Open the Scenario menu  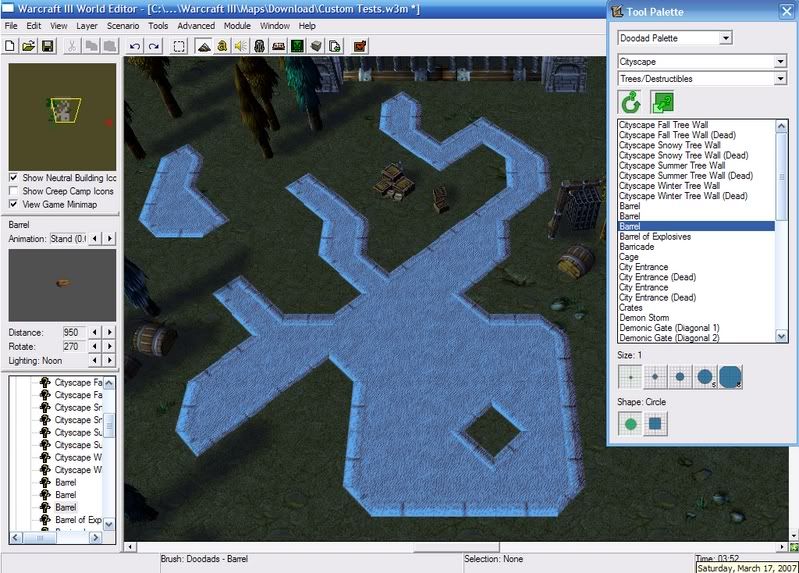point(123,26)
